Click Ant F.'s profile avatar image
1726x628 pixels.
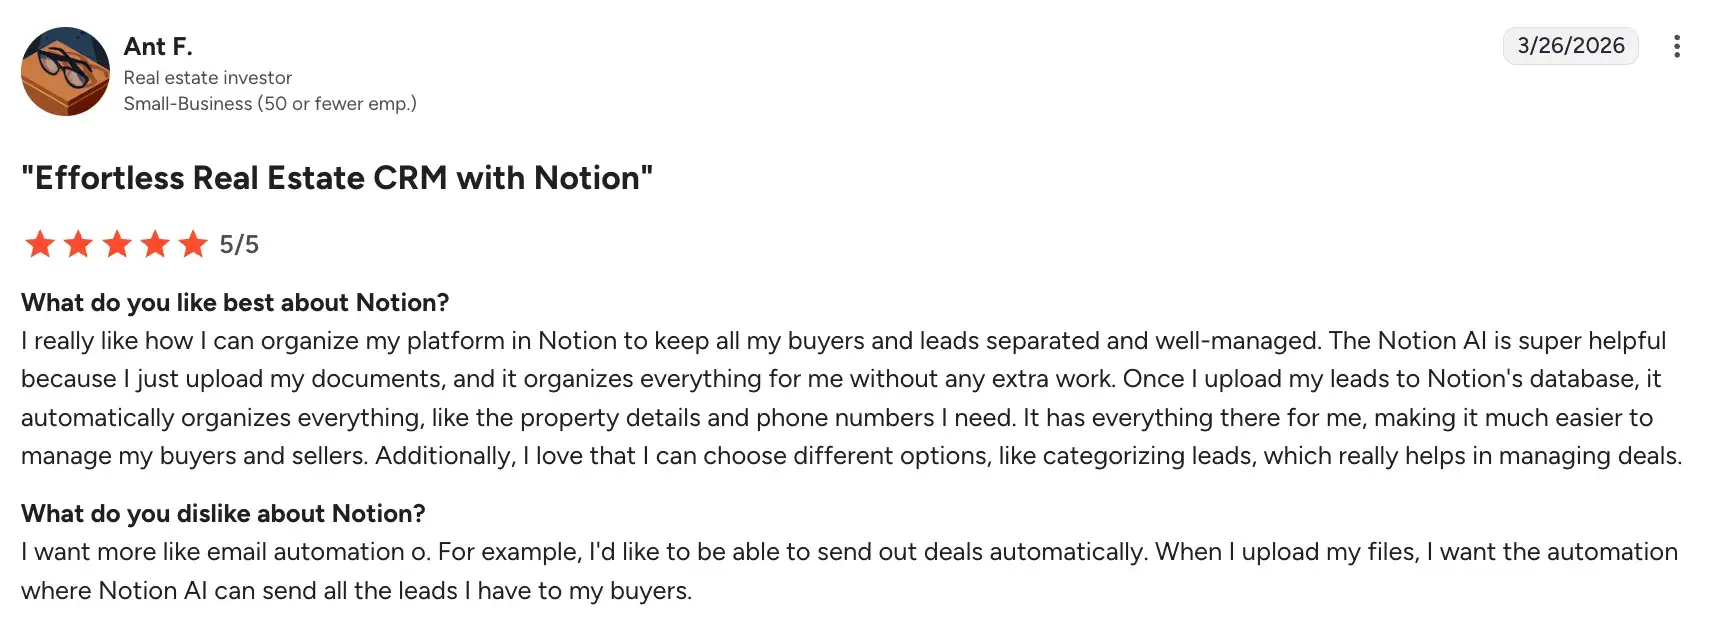tap(65, 70)
